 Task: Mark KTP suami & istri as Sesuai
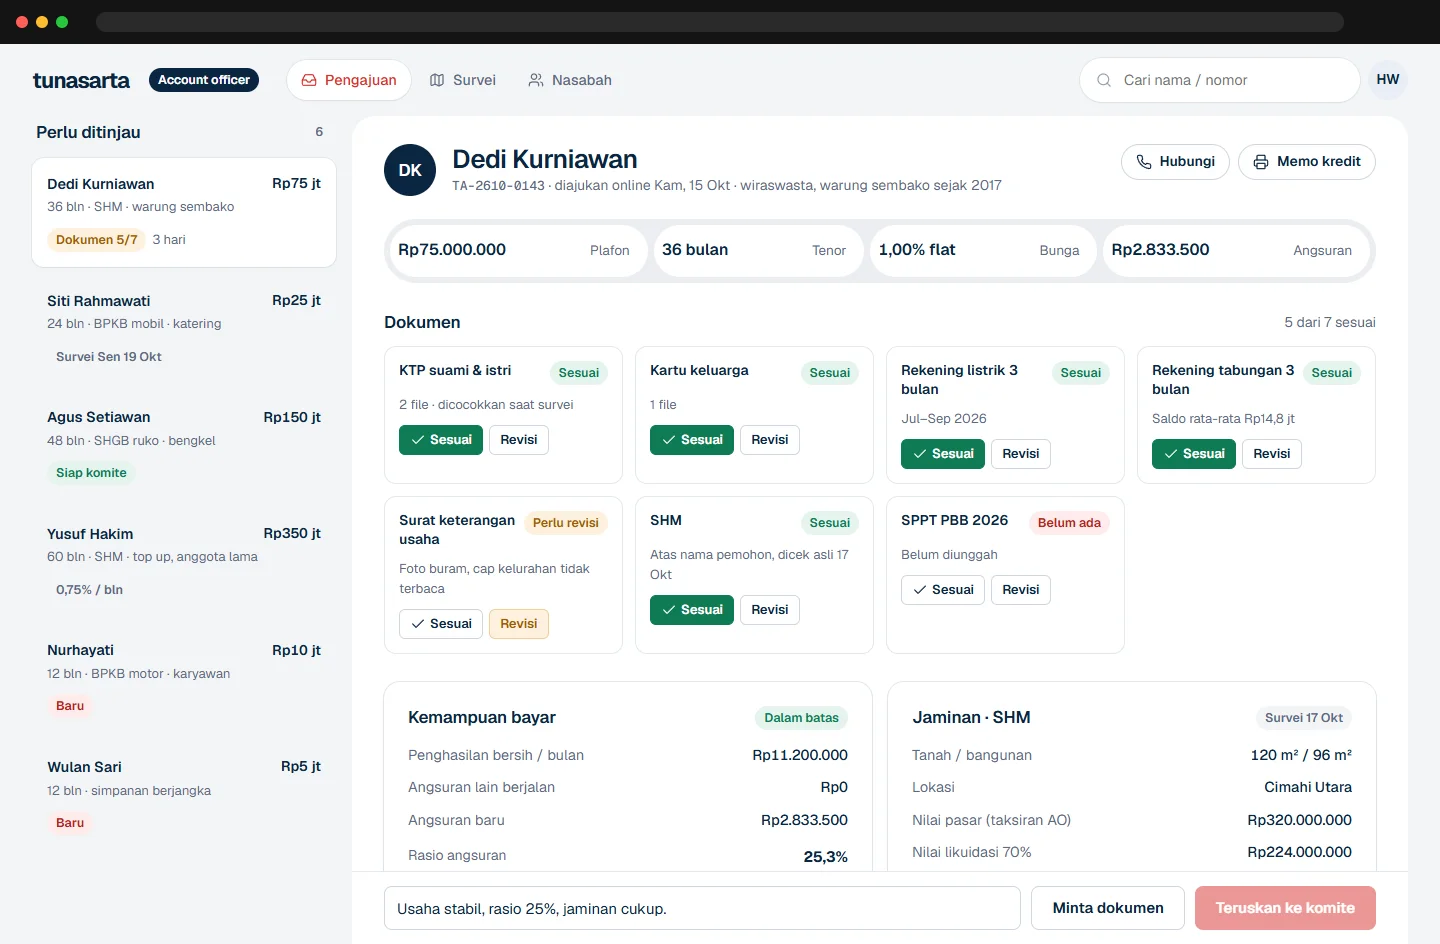point(441,440)
